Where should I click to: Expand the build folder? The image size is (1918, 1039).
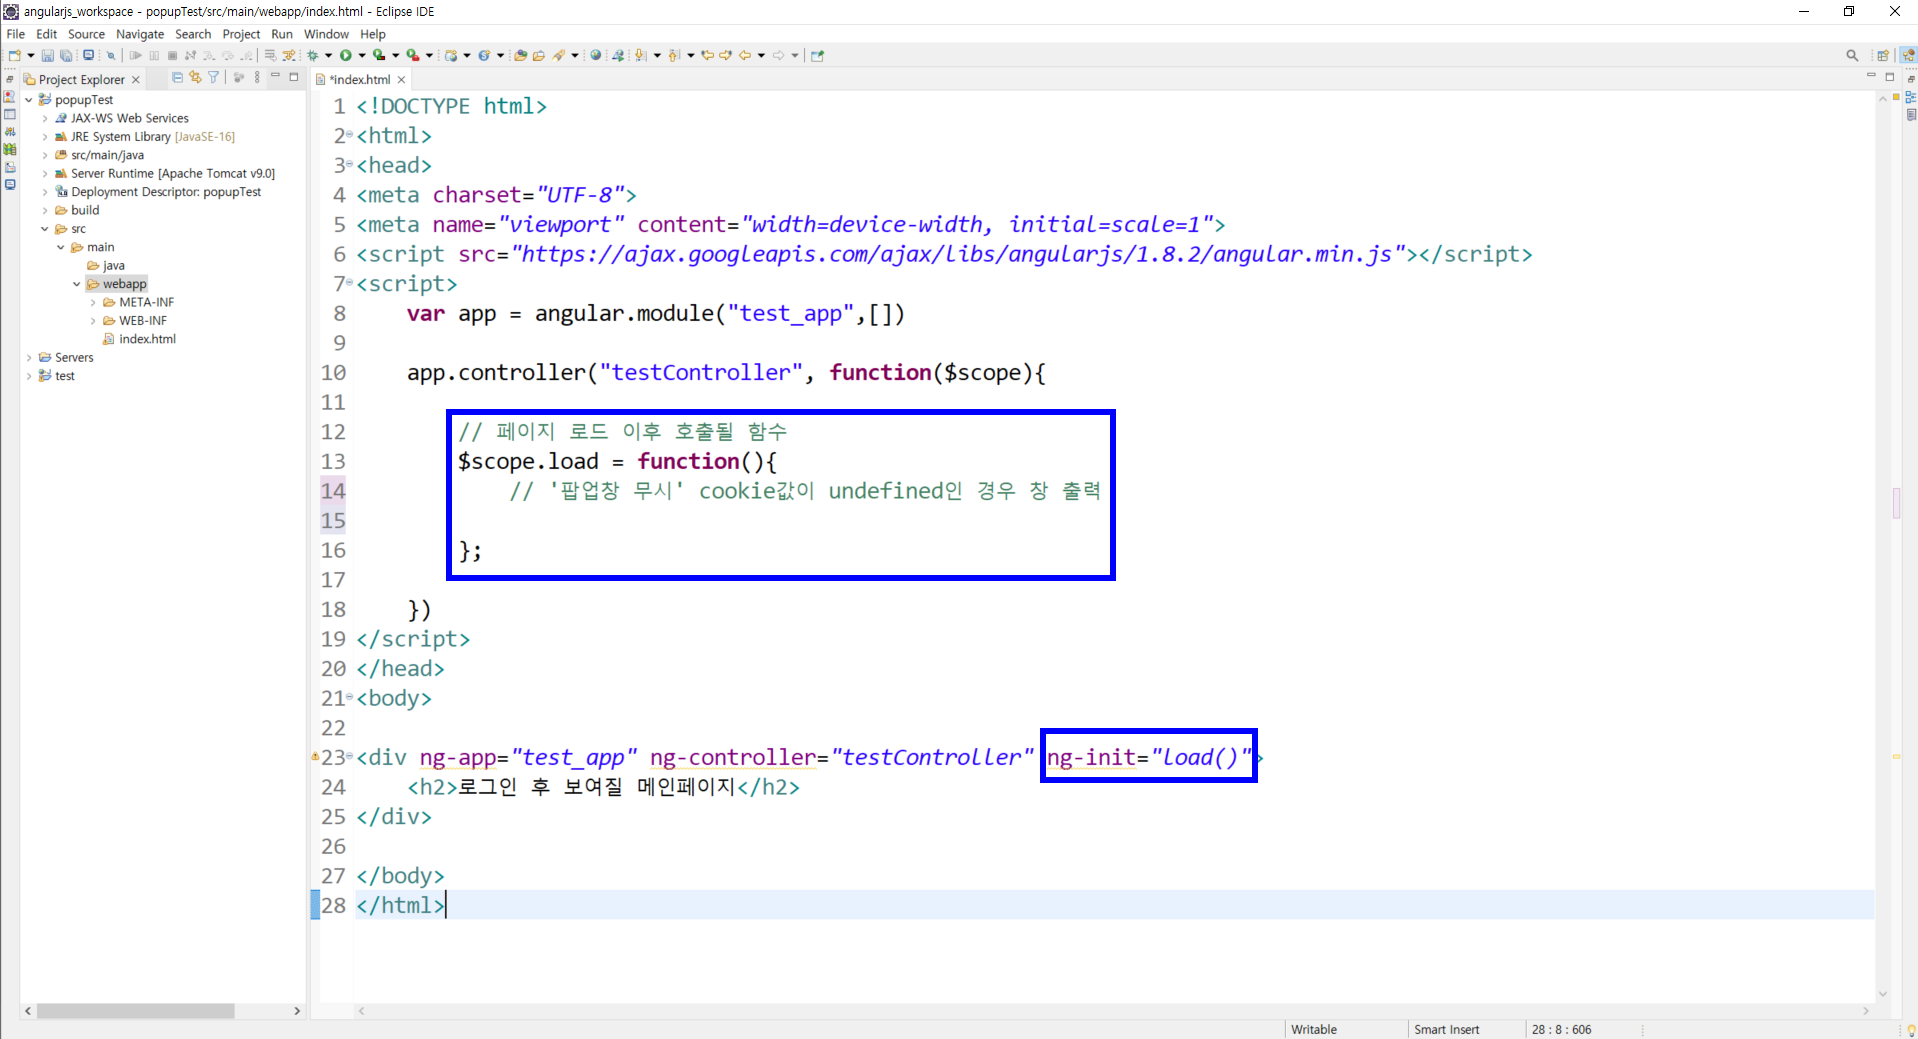pyautogui.click(x=45, y=211)
